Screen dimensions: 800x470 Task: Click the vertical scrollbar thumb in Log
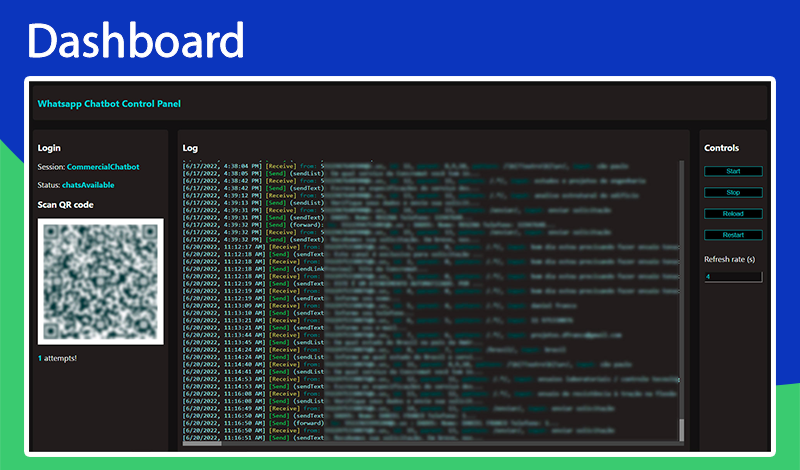pos(681,430)
